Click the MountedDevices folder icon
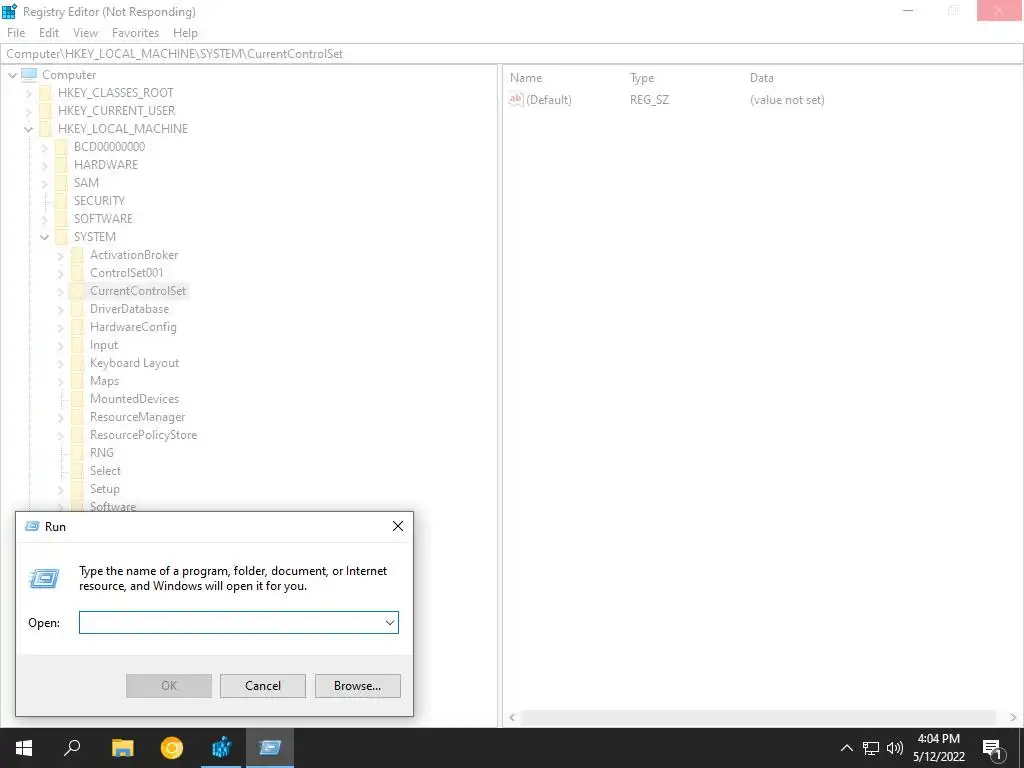The height and width of the screenshot is (768, 1024). point(77,399)
